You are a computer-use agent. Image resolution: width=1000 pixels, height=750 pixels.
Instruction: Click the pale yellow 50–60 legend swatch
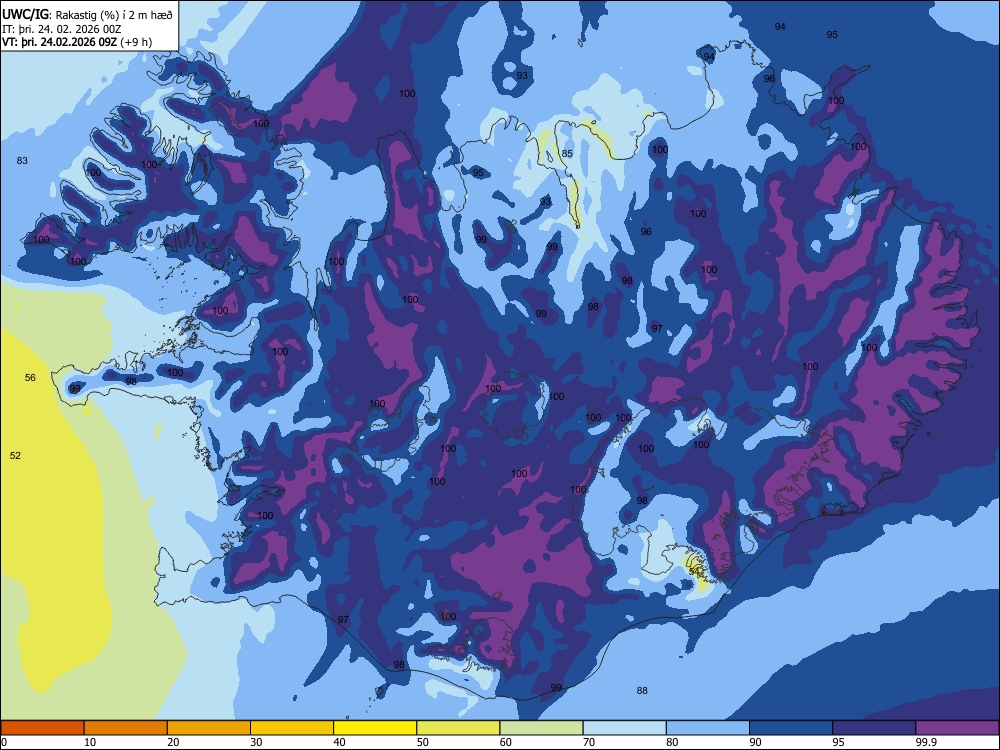[458, 728]
